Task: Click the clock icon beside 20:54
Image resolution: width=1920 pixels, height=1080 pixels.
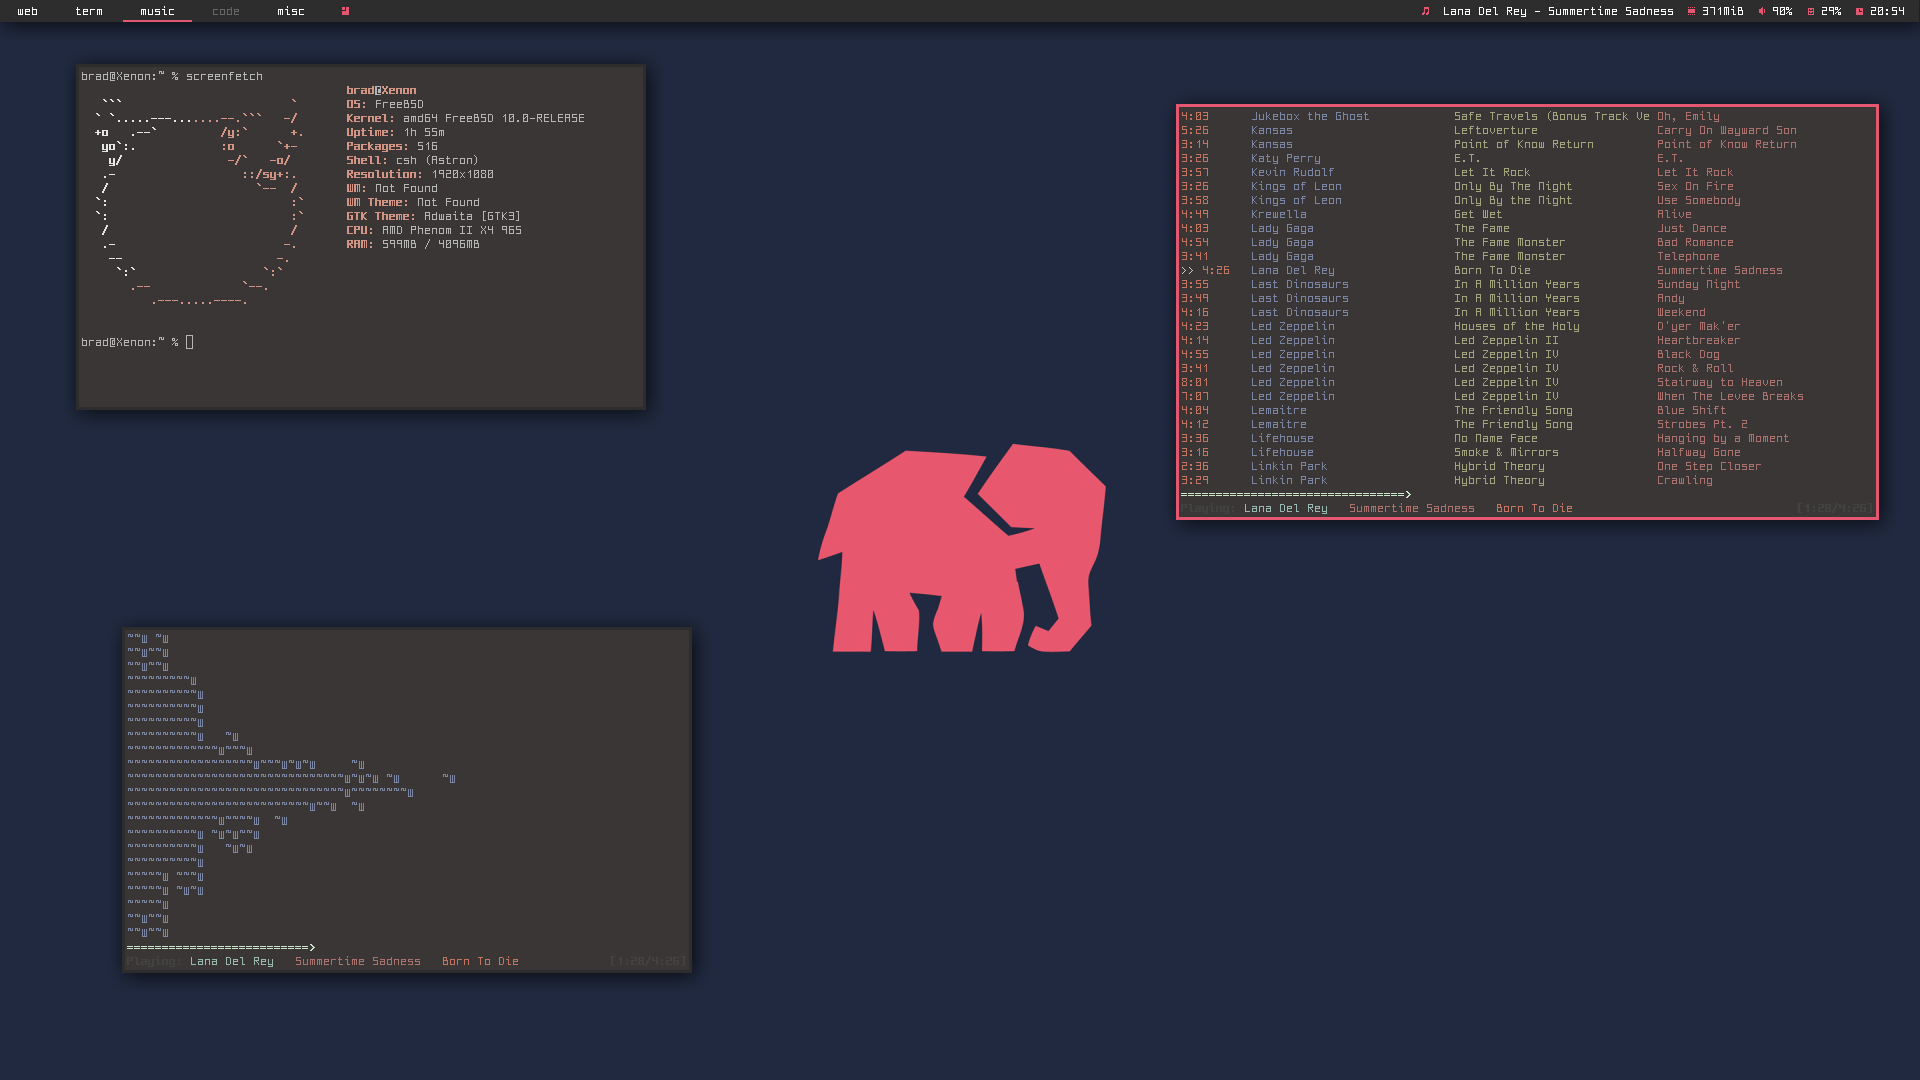Action: [x=1859, y=11]
